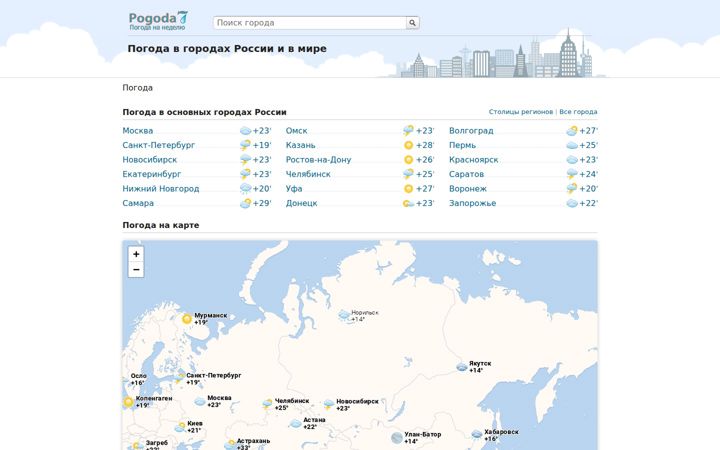Image resolution: width=720 pixels, height=450 pixels.
Task: Click the Мурманск +19 map label
Action: [211, 319]
